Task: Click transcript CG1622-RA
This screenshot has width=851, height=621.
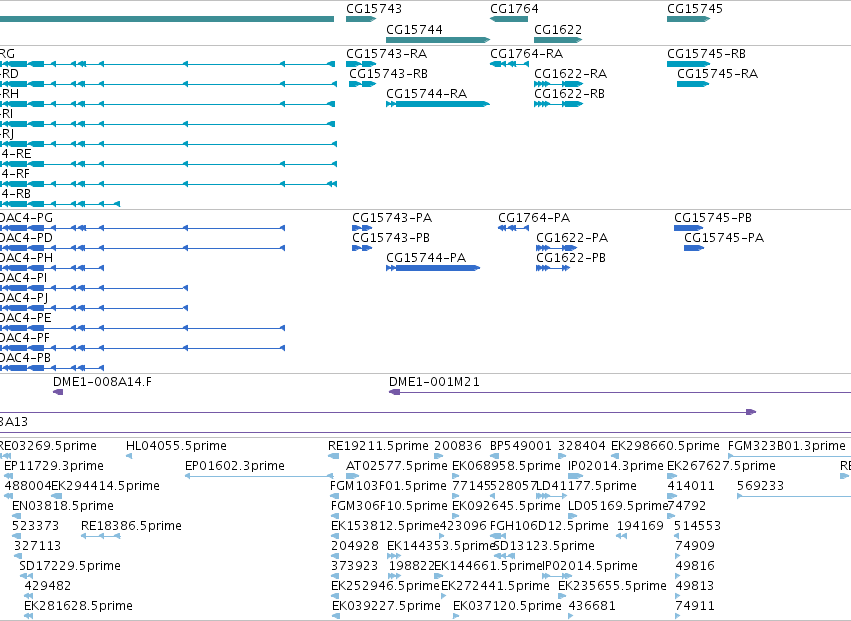Action: tap(570, 74)
